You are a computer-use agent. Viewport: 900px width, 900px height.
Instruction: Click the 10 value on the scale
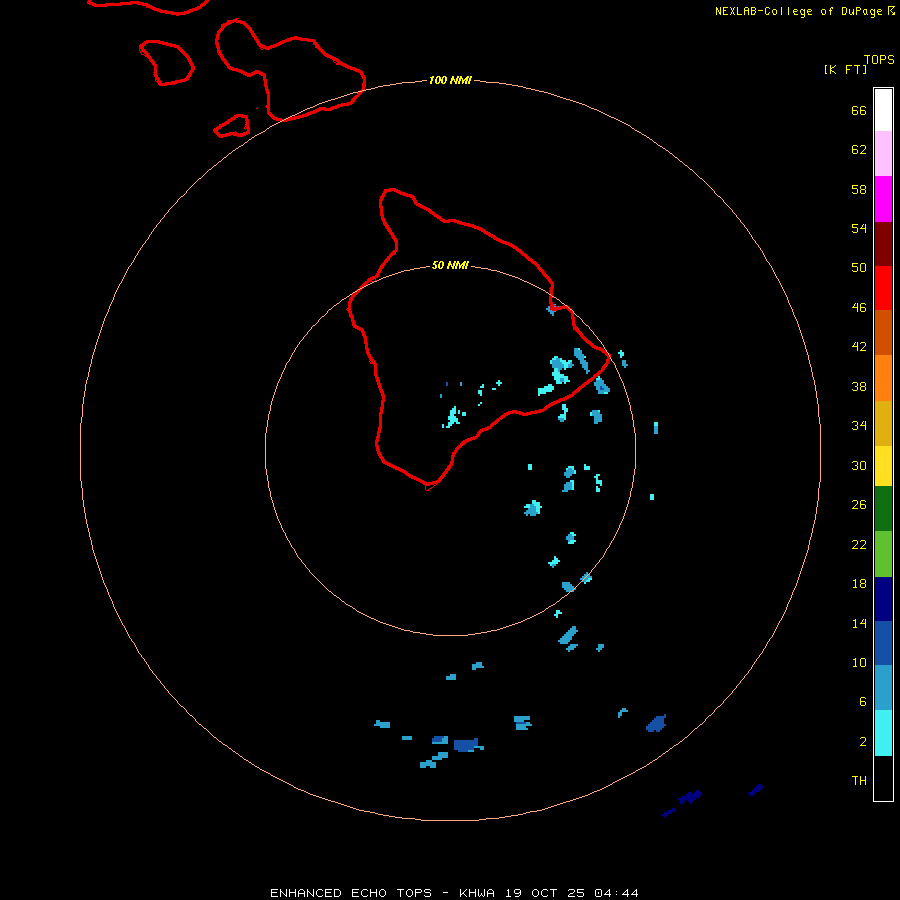point(859,663)
